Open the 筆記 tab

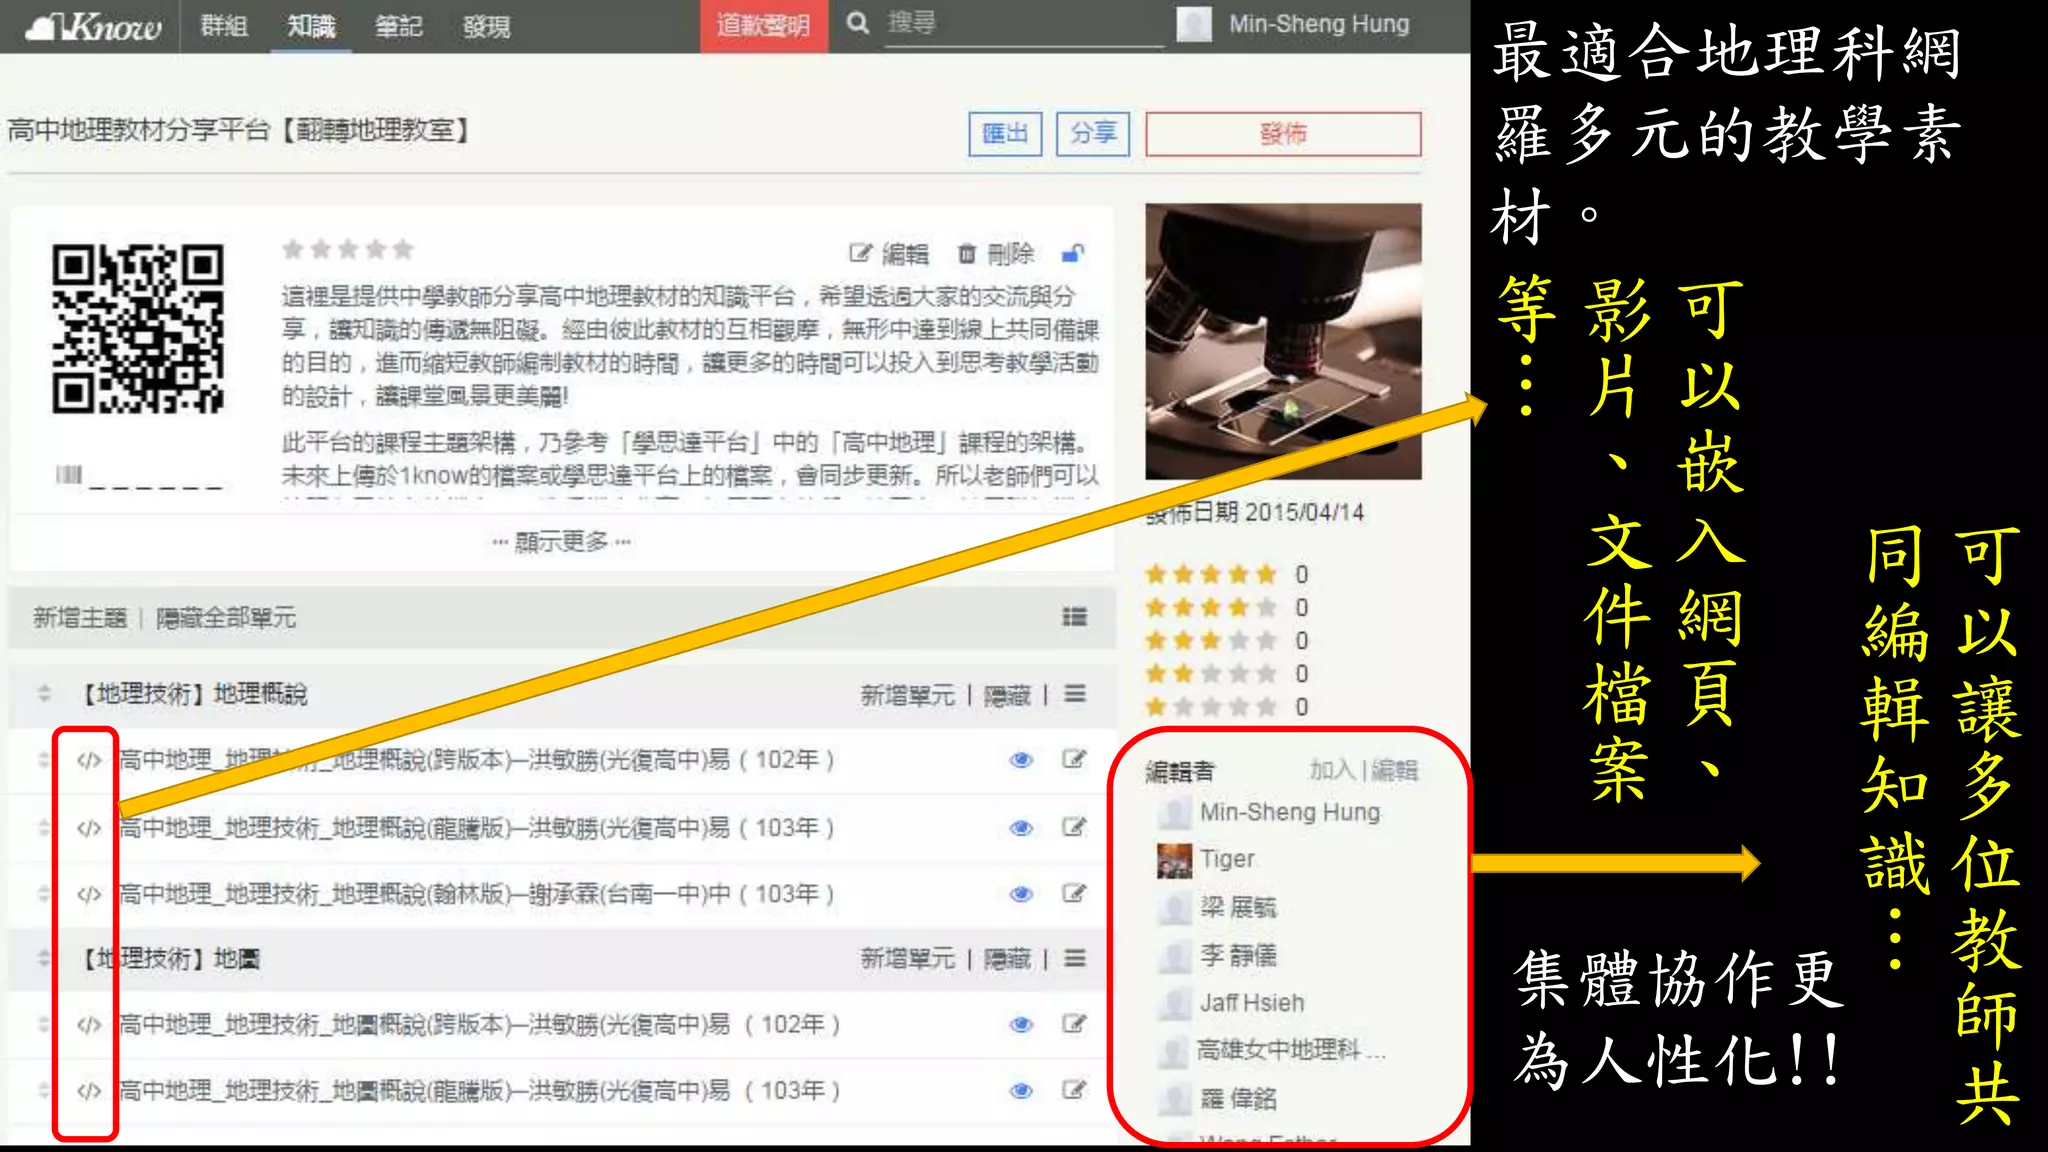pos(398,26)
